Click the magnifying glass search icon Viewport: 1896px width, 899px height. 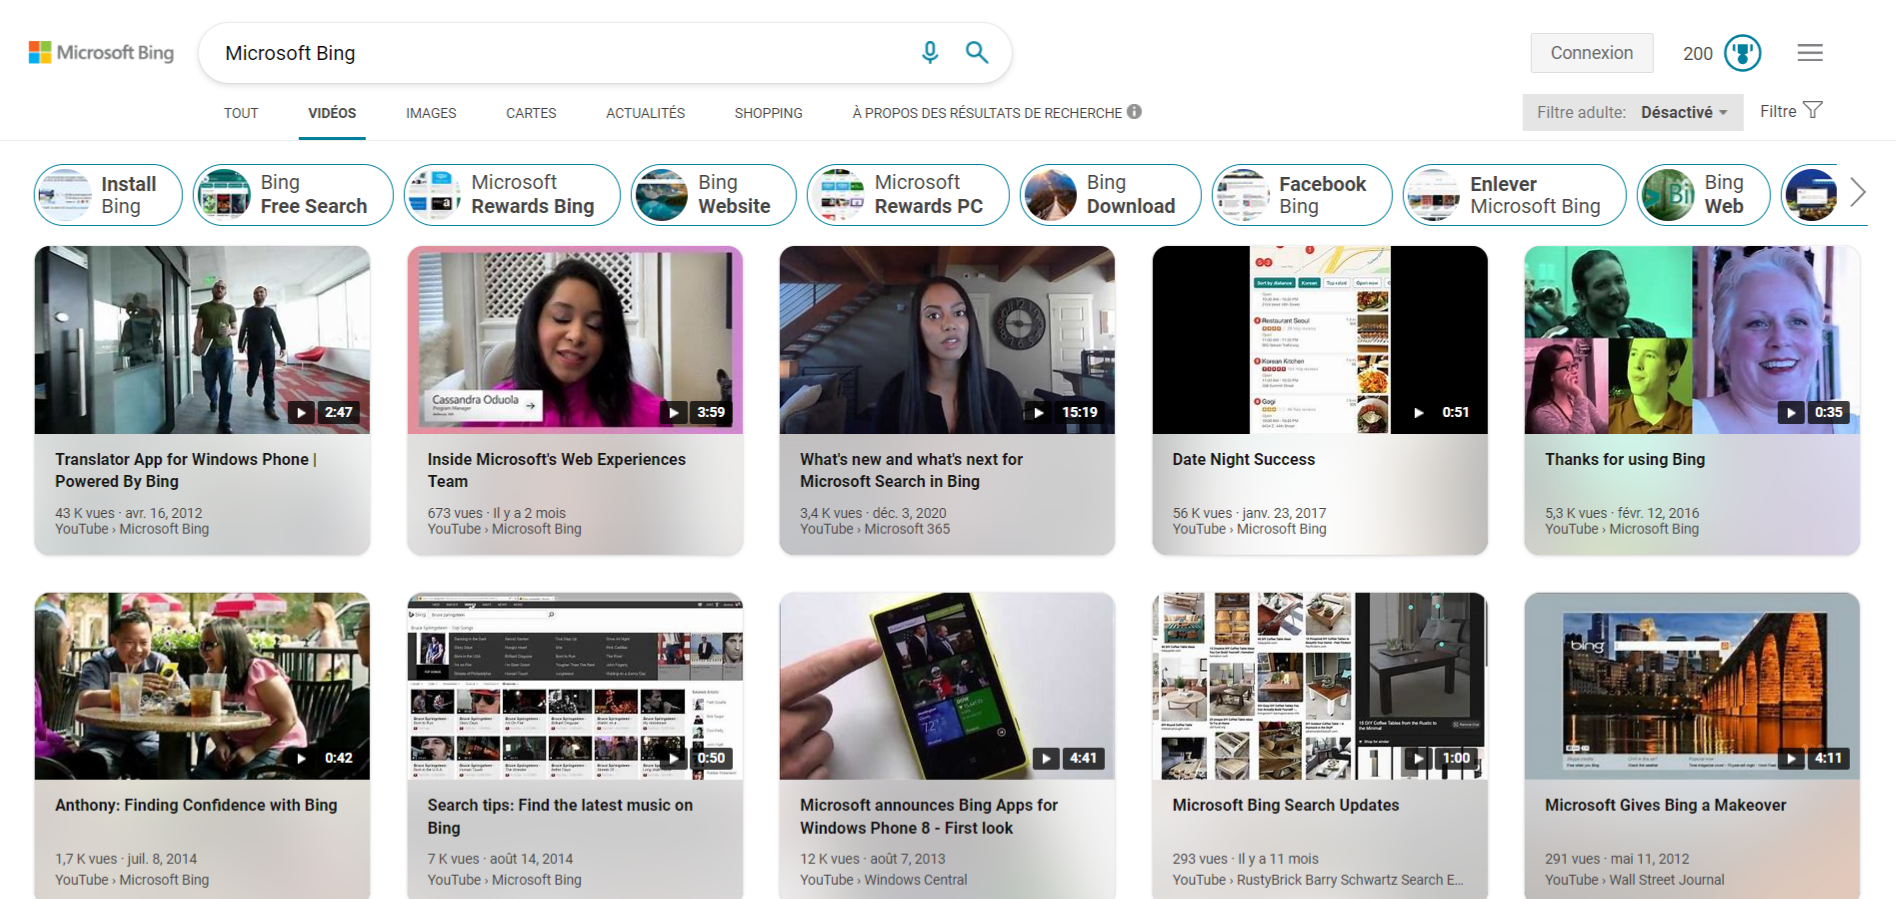tap(977, 52)
